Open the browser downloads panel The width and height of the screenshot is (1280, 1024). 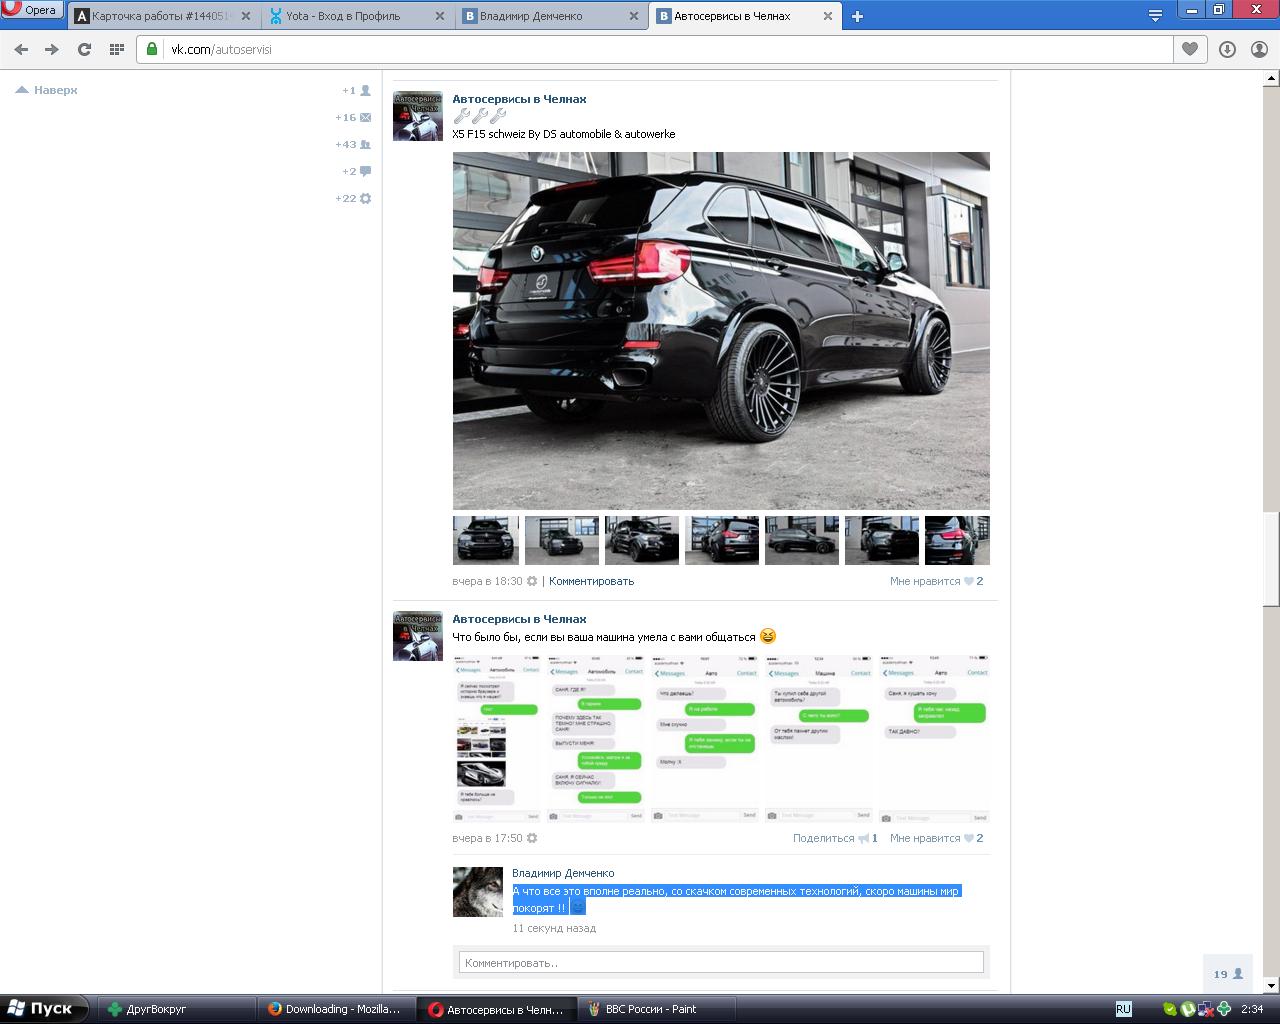[1227, 49]
